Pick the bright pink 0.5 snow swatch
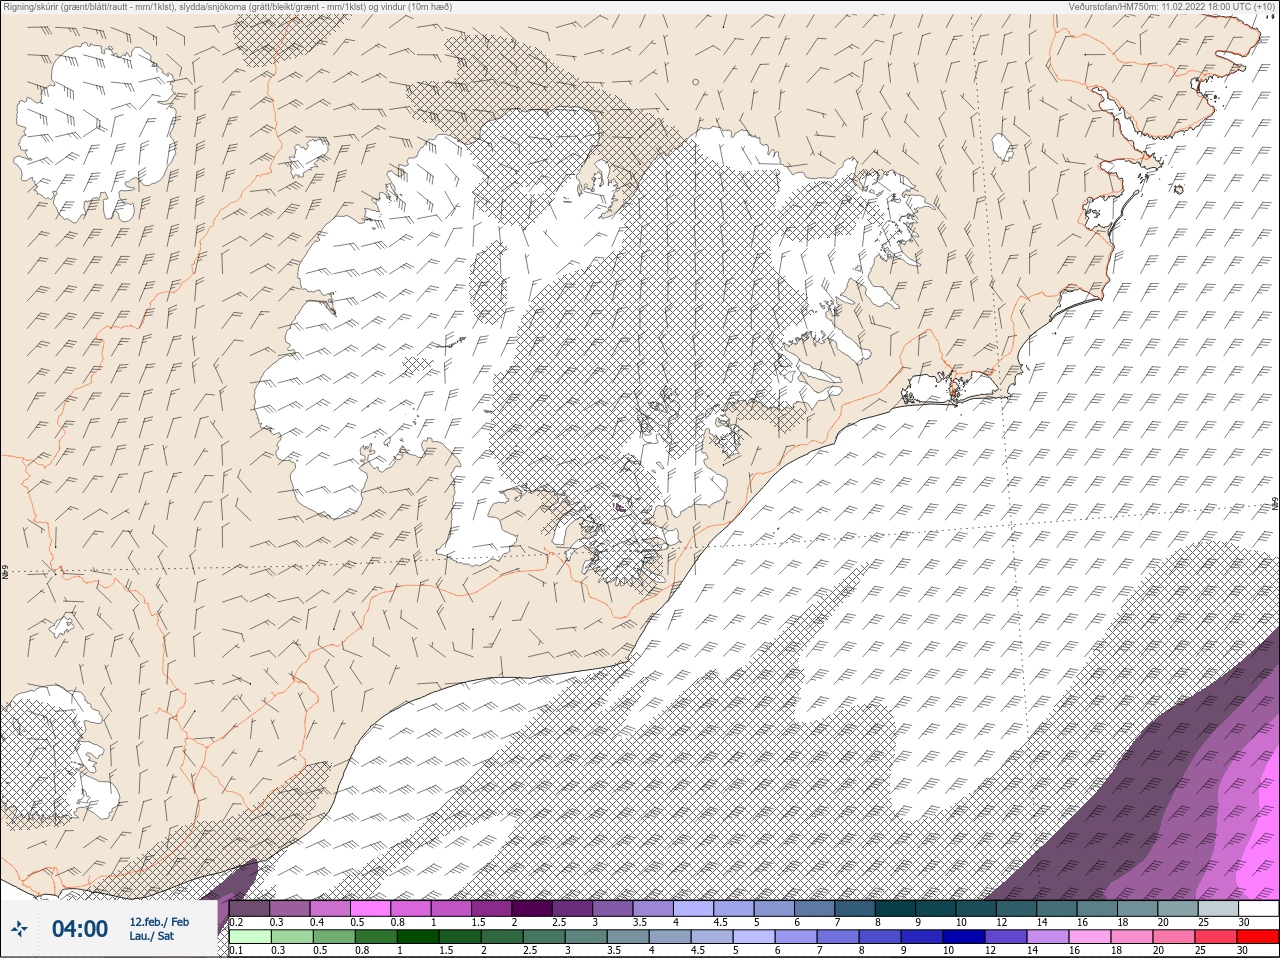The image size is (1280, 958). tap(370, 908)
